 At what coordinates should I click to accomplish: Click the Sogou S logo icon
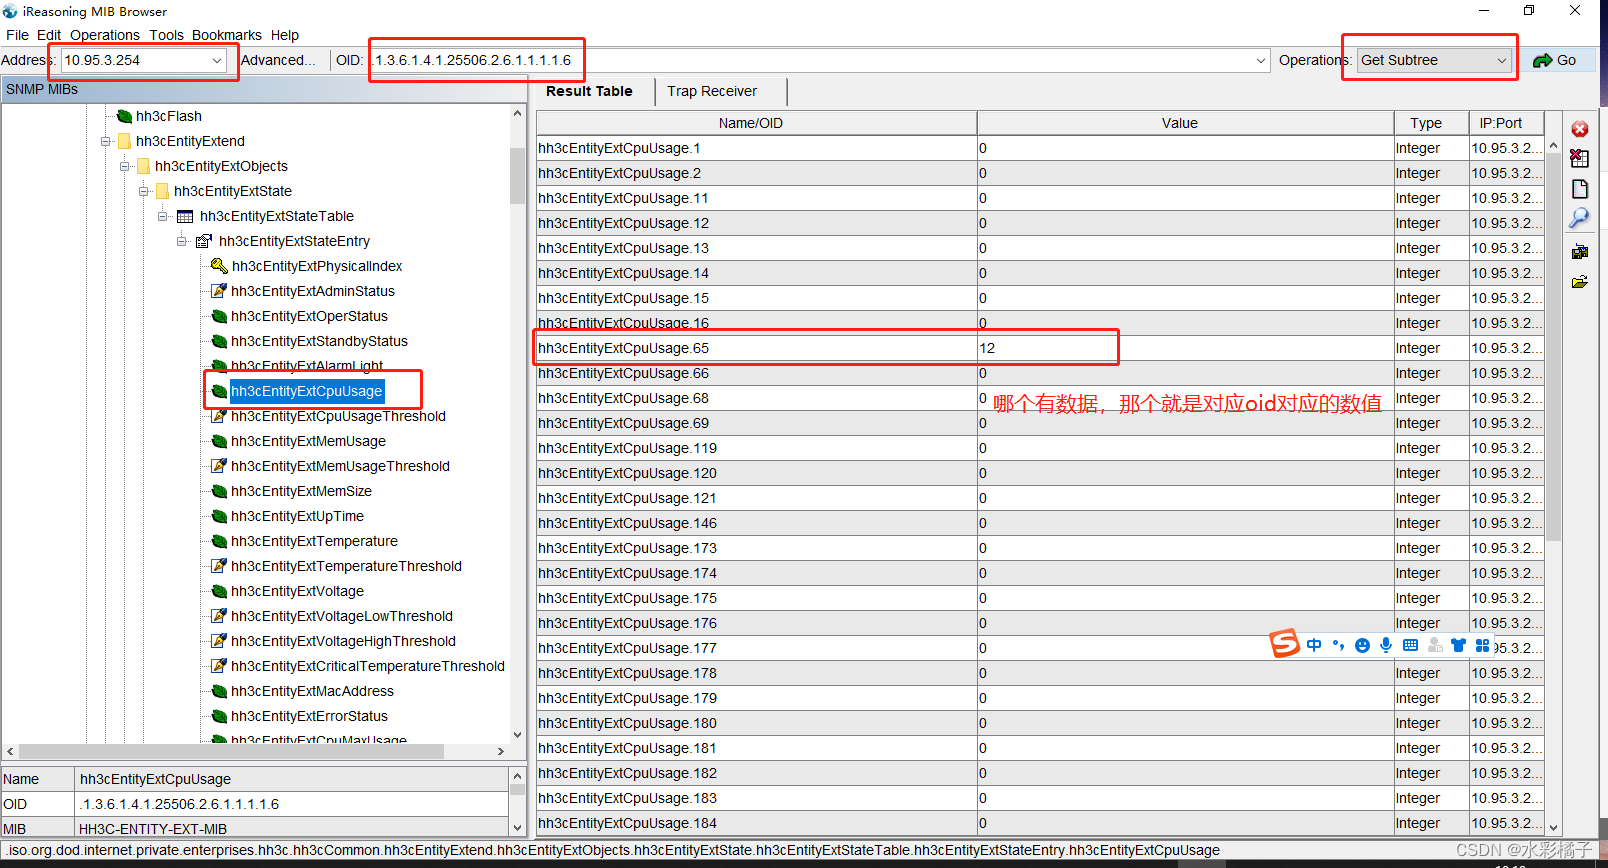coord(1284,643)
